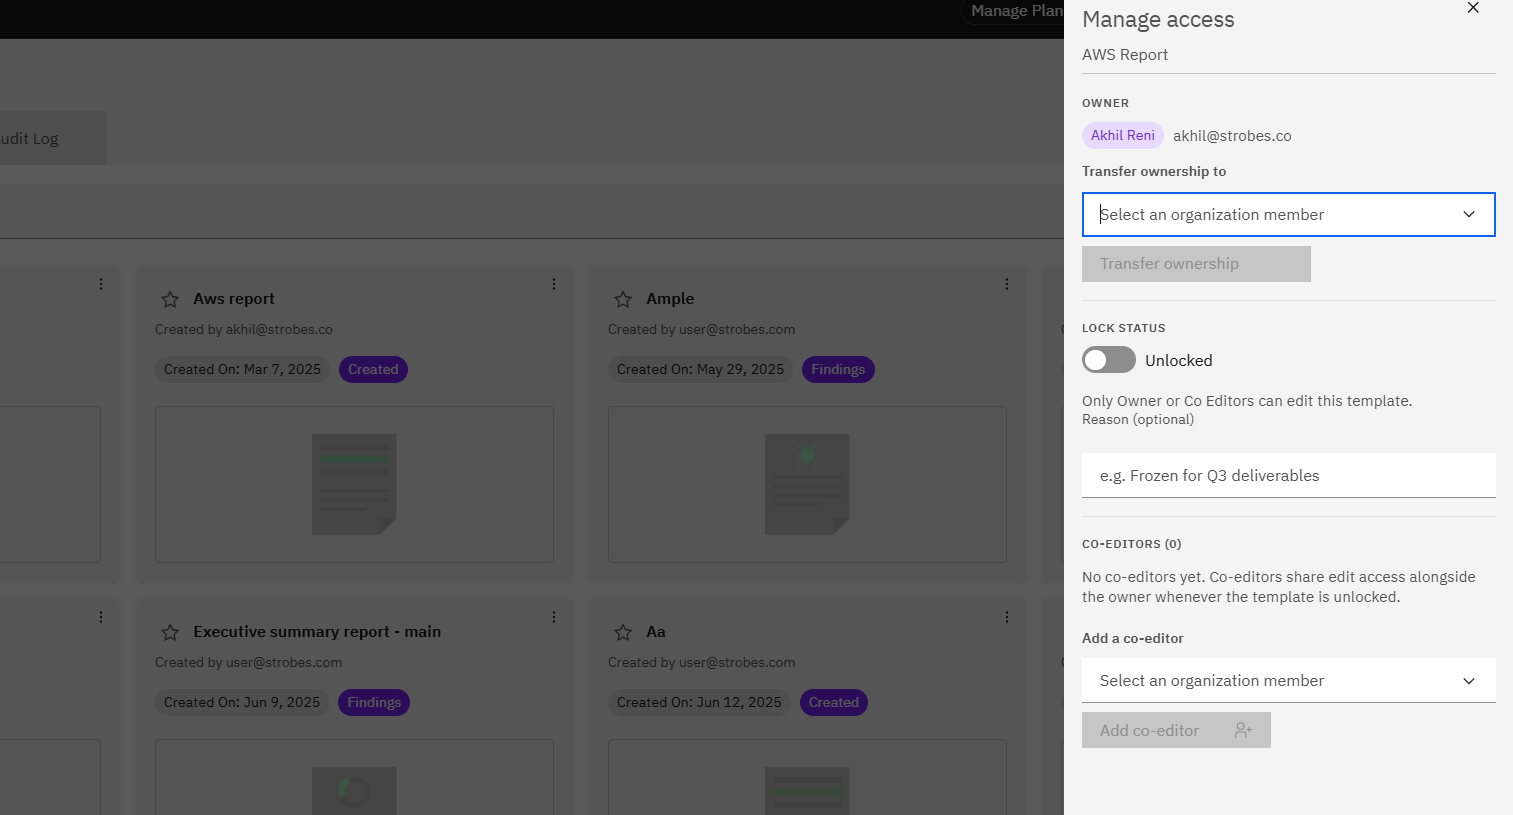This screenshot has width=1513, height=815.
Task: Star the Aws report template
Action: coord(170,299)
